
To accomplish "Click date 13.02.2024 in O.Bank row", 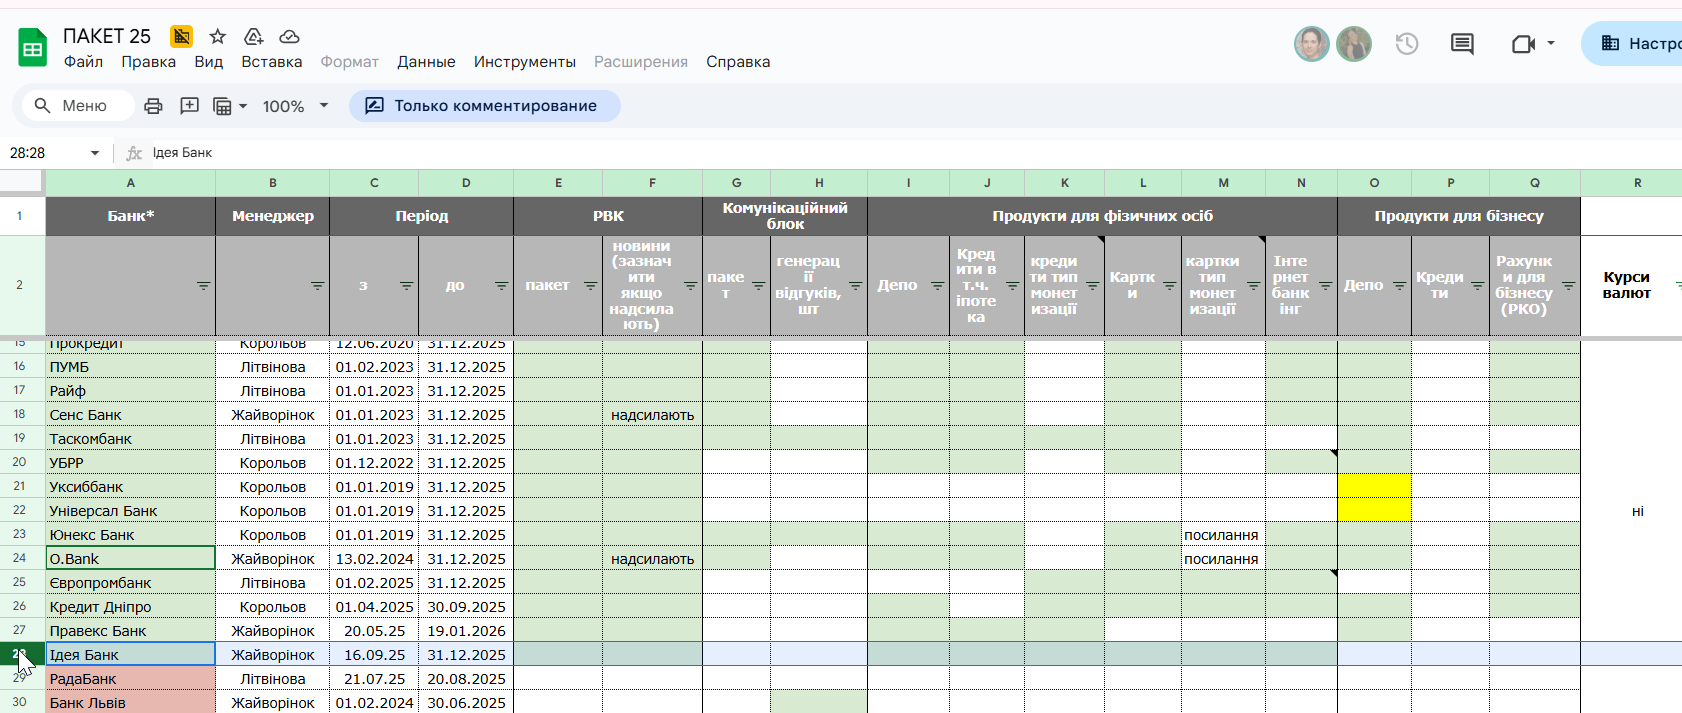I will click(374, 558).
